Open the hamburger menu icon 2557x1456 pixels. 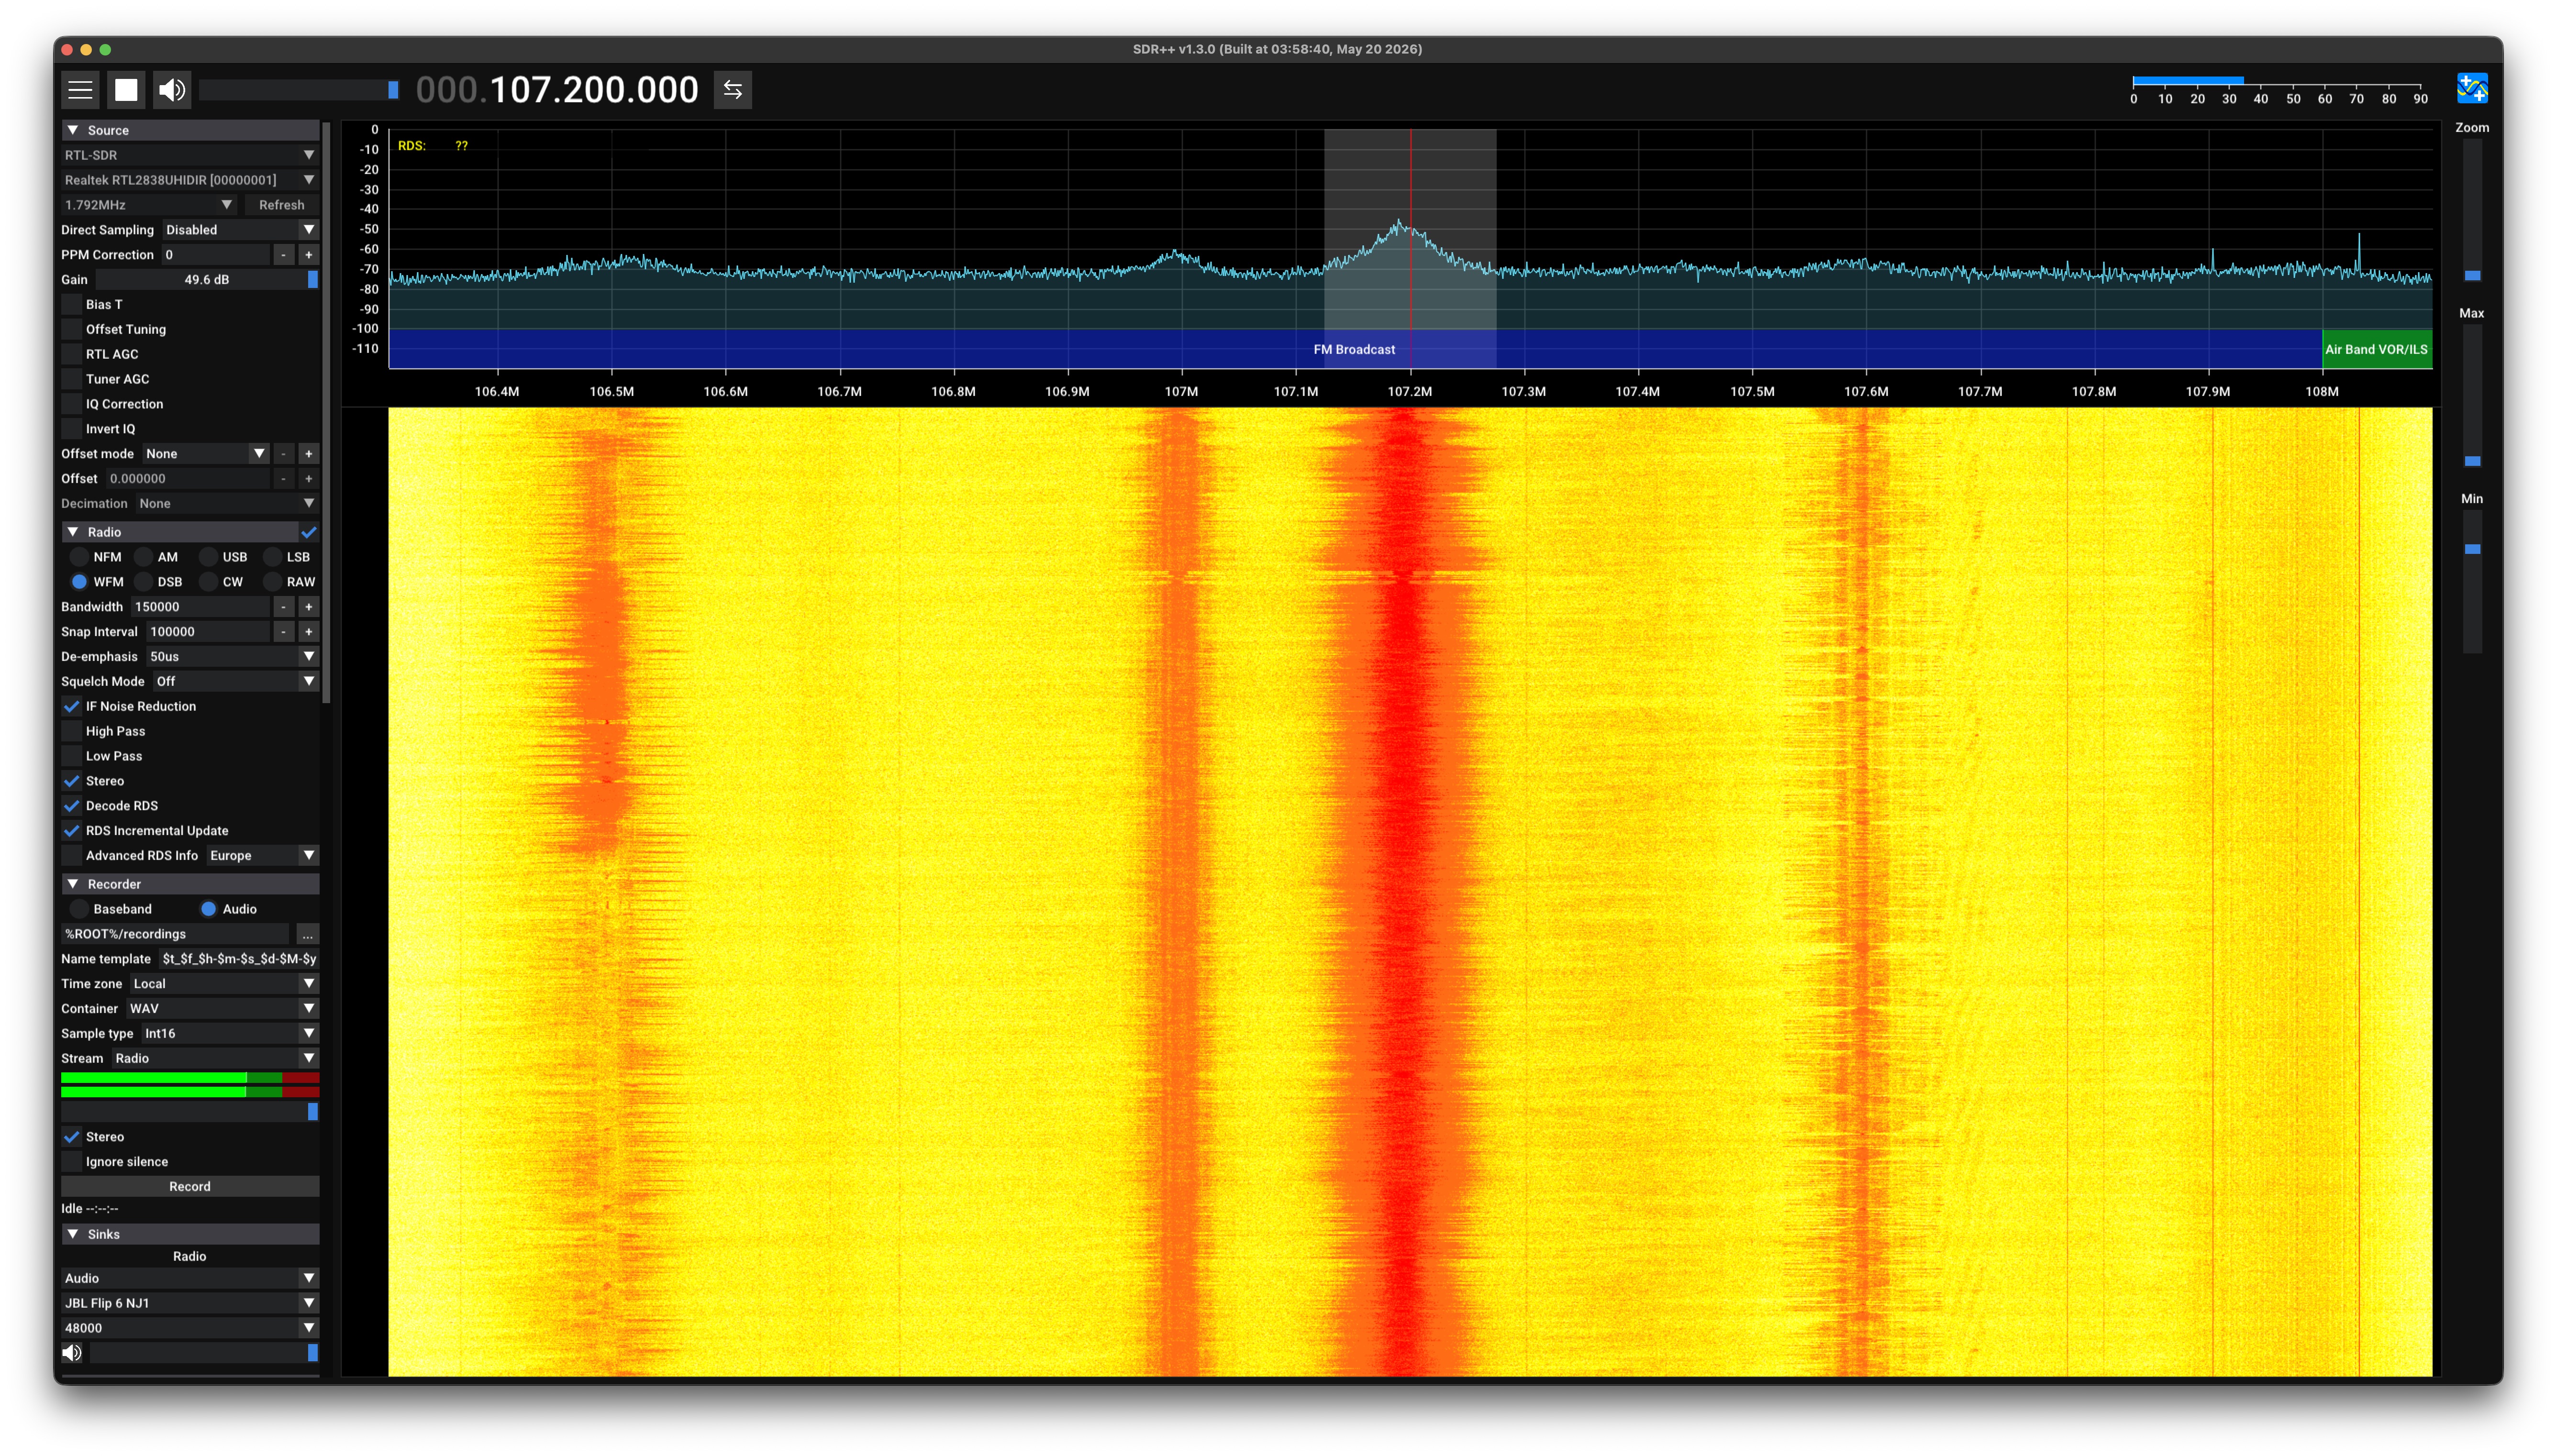click(x=80, y=90)
